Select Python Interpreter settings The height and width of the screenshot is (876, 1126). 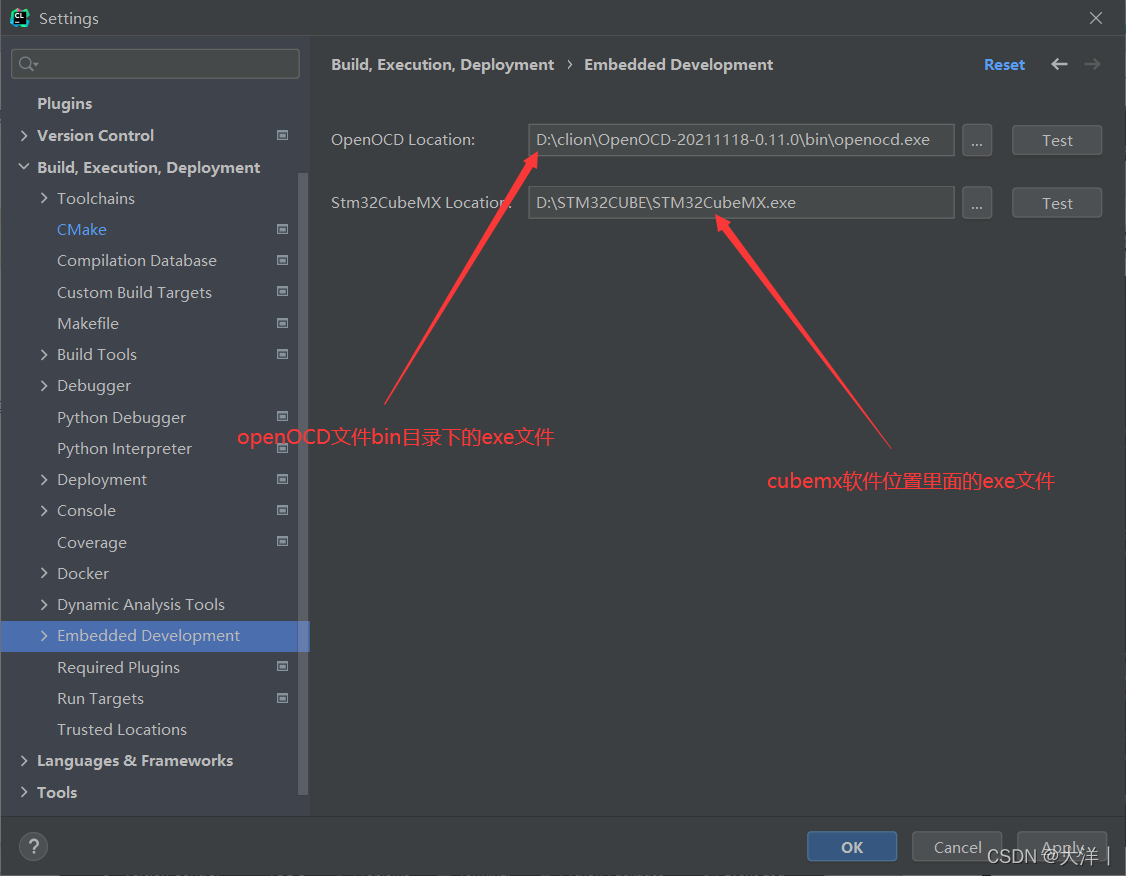(124, 448)
